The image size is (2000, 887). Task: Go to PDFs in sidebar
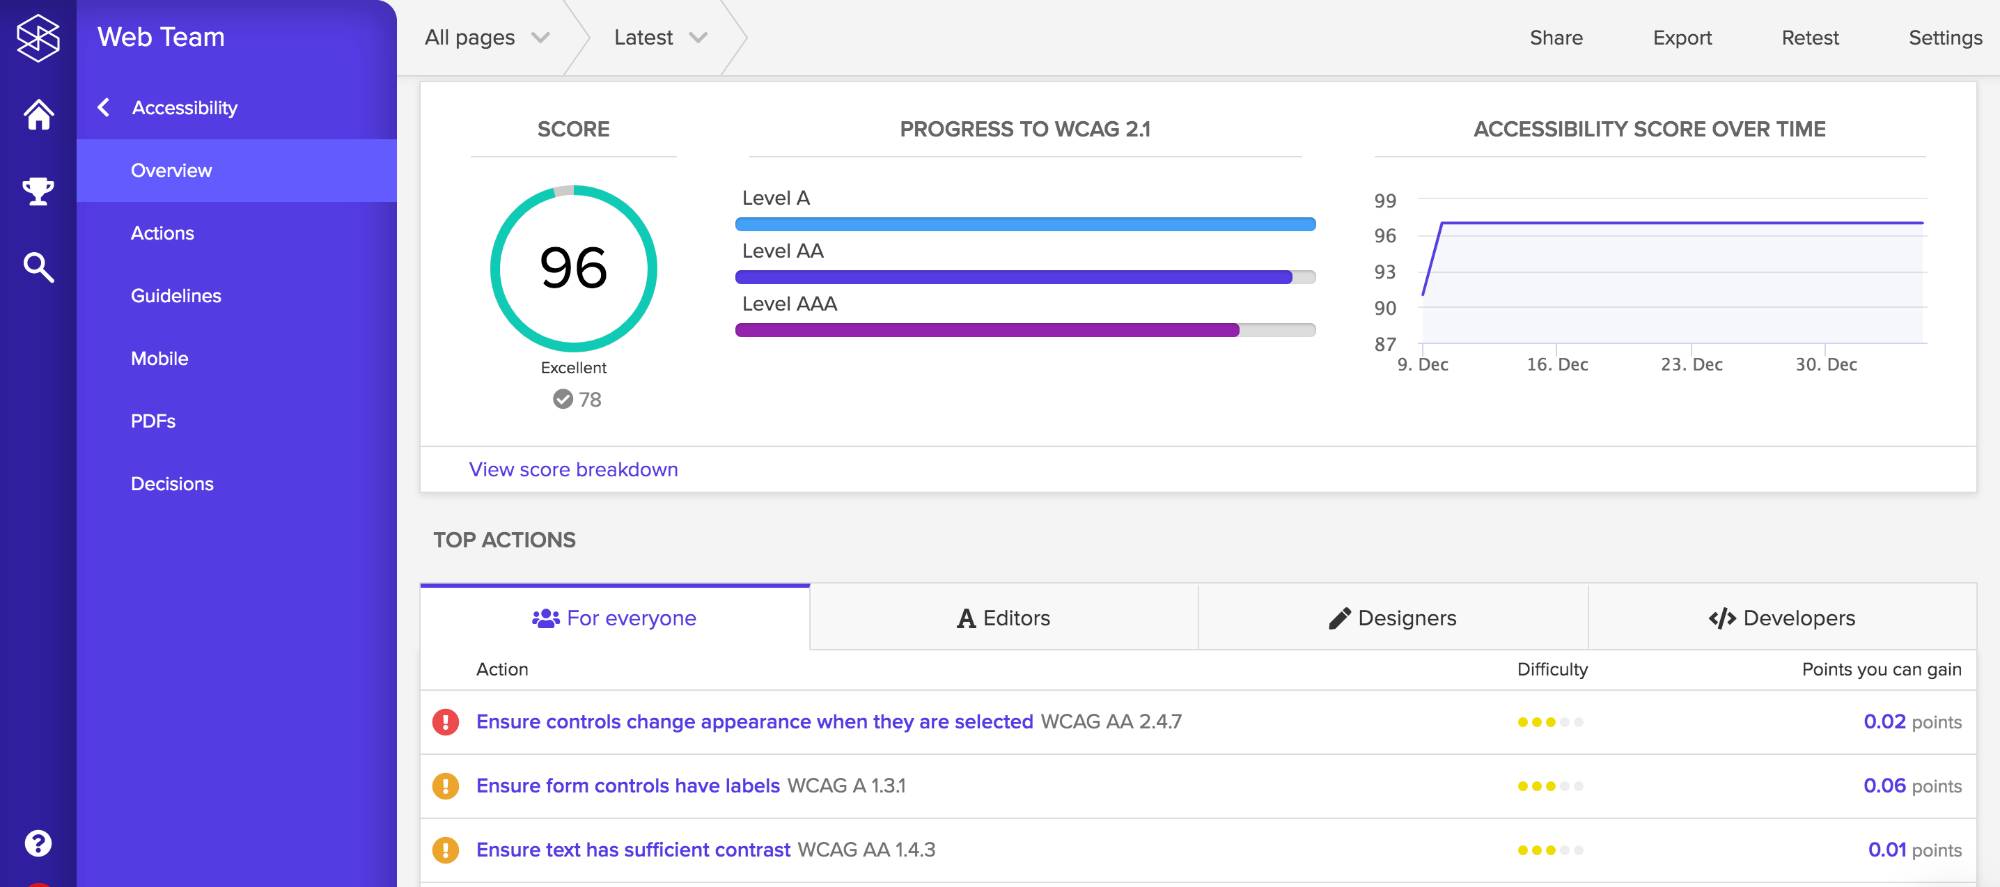pos(153,421)
